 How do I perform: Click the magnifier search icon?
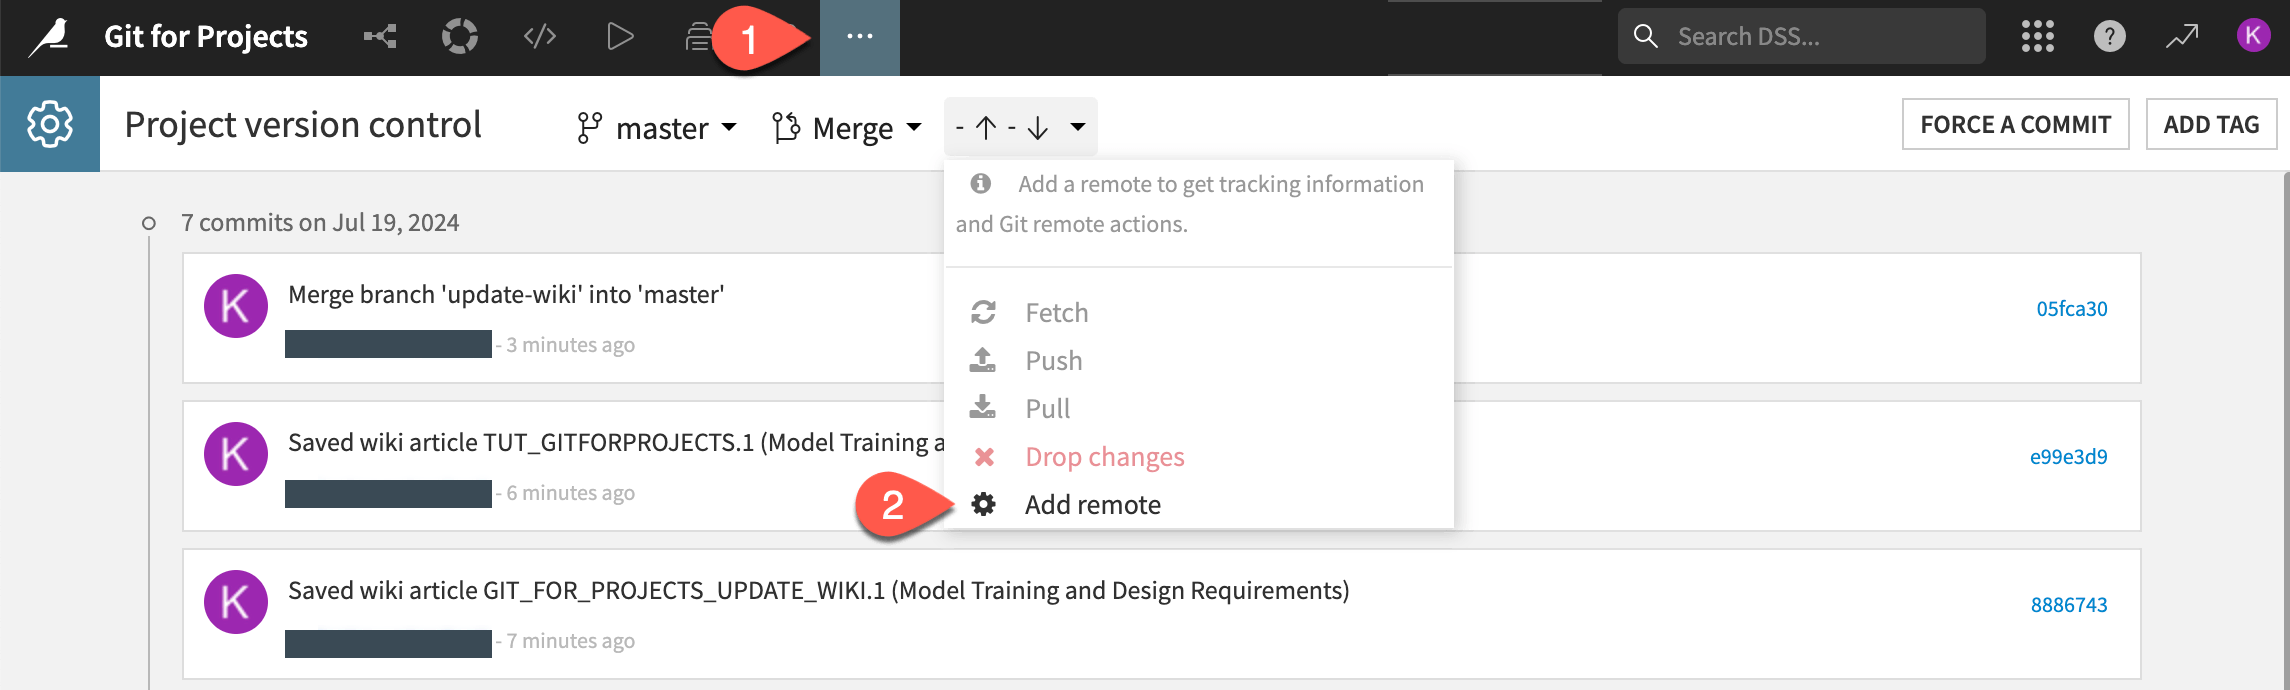pyautogui.click(x=1645, y=36)
